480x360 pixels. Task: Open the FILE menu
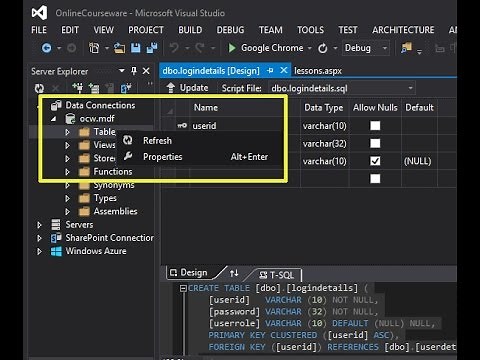pos(39,30)
